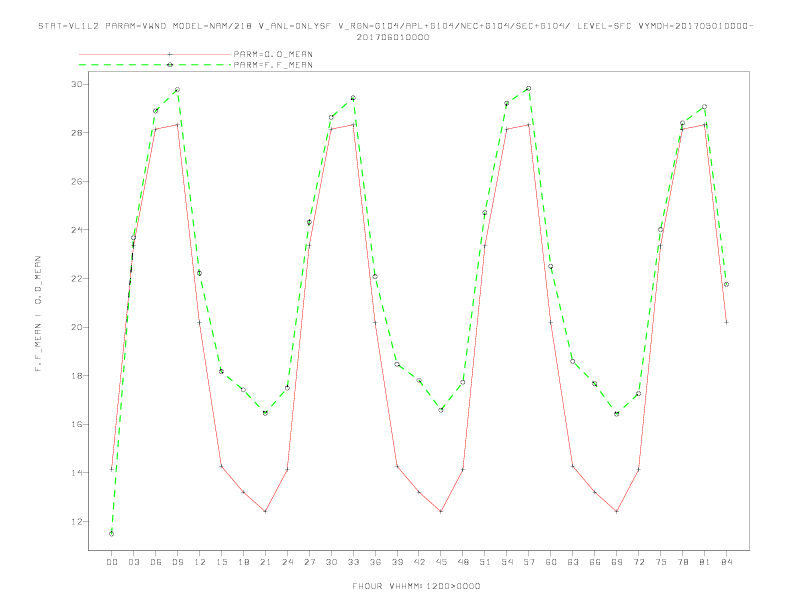Click red O.O_MEAN plus marker at hour 45
This screenshot has height=612, width=792.
point(441,512)
